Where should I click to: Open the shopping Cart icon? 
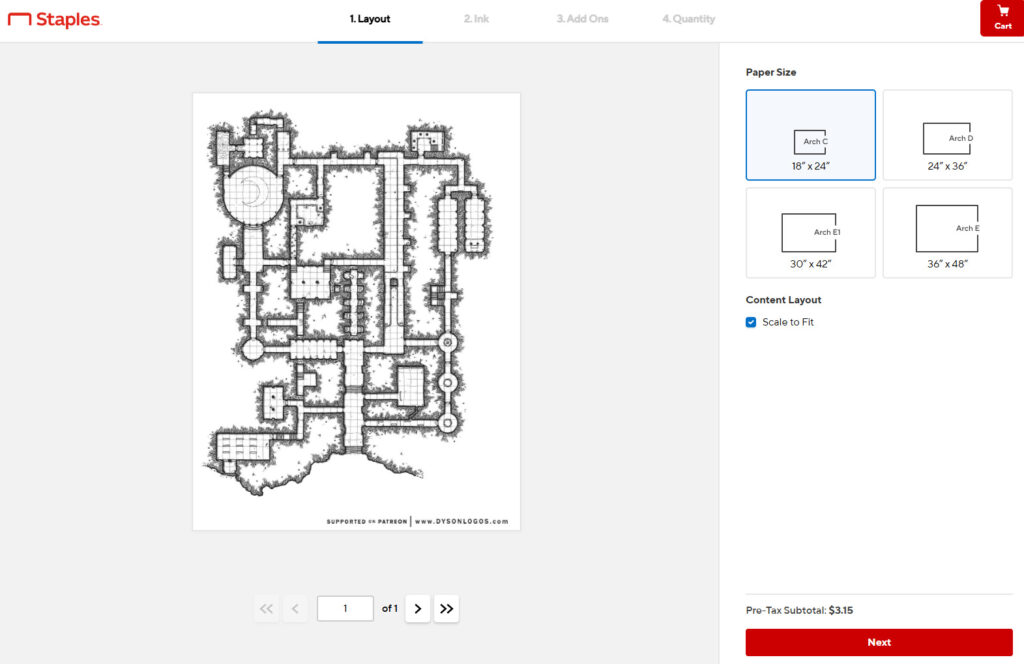tap(1002, 18)
